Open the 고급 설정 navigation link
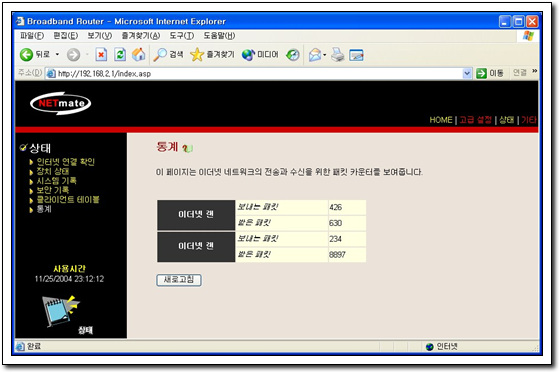560x373 pixels. pos(475,120)
